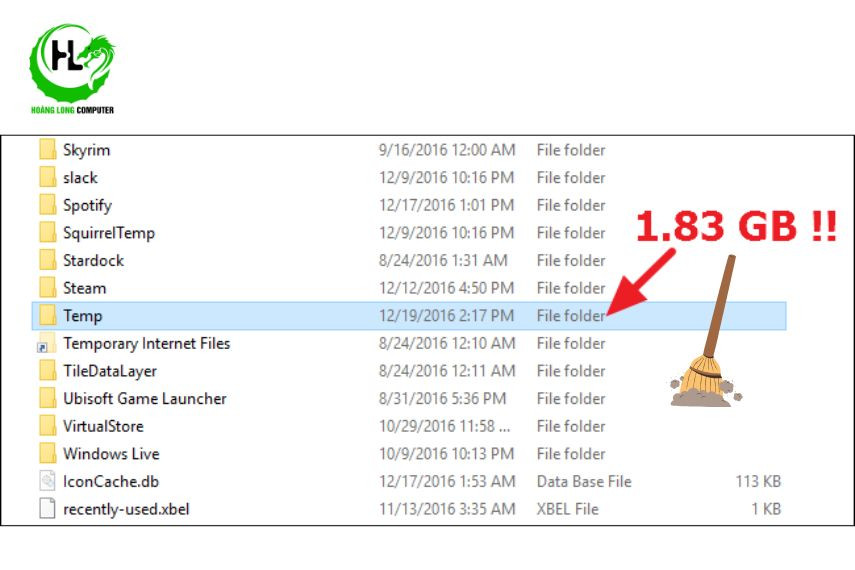The width and height of the screenshot is (855, 570).
Task: Click the Temp folder icon
Action: pyautogui.click(x=47, y=315)
